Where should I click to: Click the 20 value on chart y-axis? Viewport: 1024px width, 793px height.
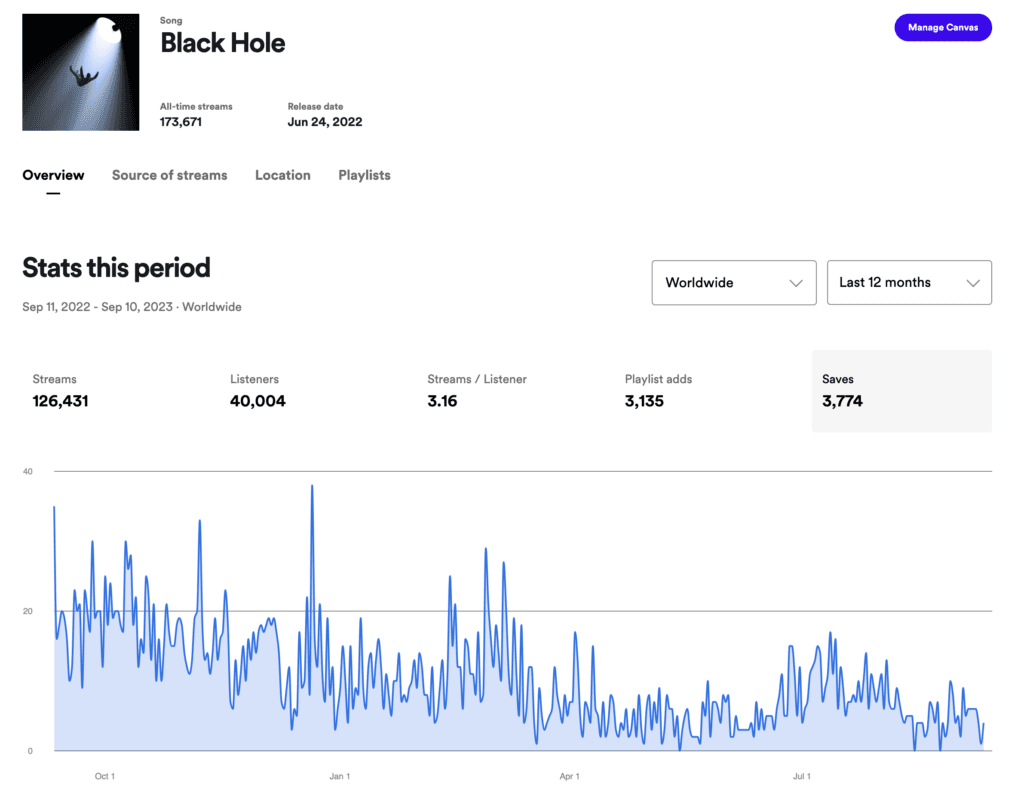tap(27, 611)
